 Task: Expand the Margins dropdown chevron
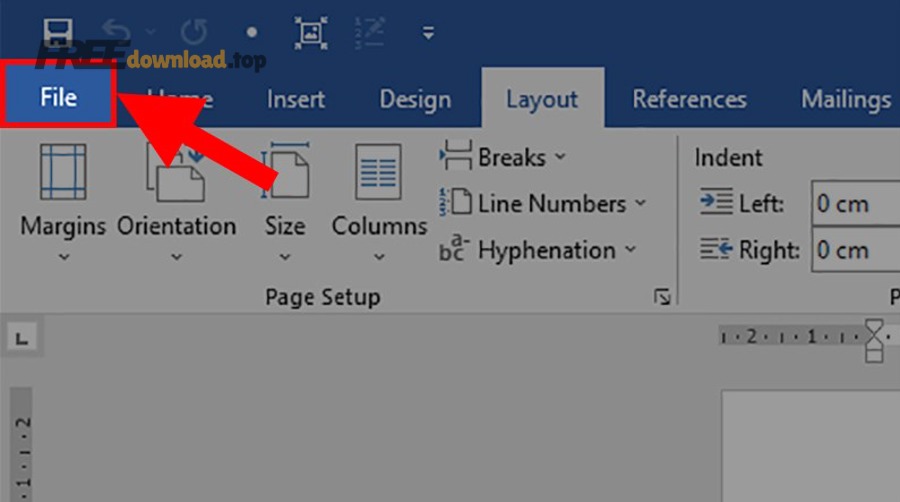point(64,257)
